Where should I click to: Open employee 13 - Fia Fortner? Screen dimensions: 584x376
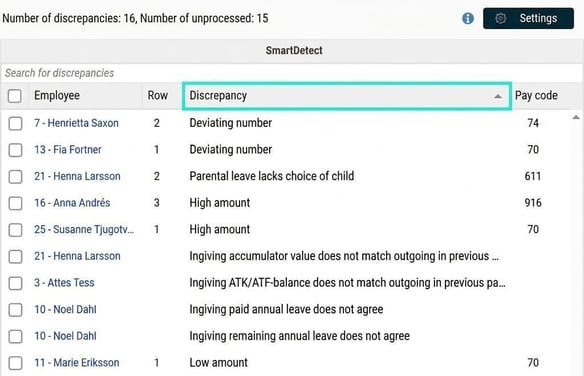[68, 149]
